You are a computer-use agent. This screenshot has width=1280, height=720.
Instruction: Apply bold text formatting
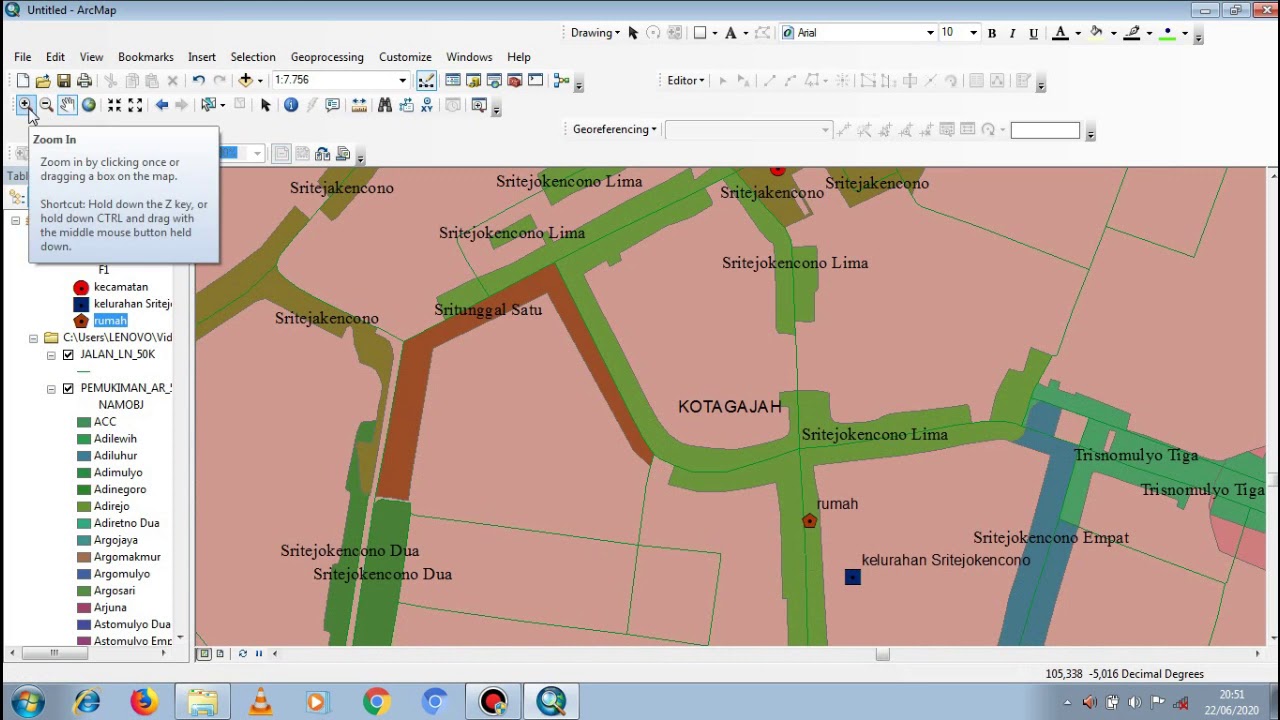coord(992,33)
